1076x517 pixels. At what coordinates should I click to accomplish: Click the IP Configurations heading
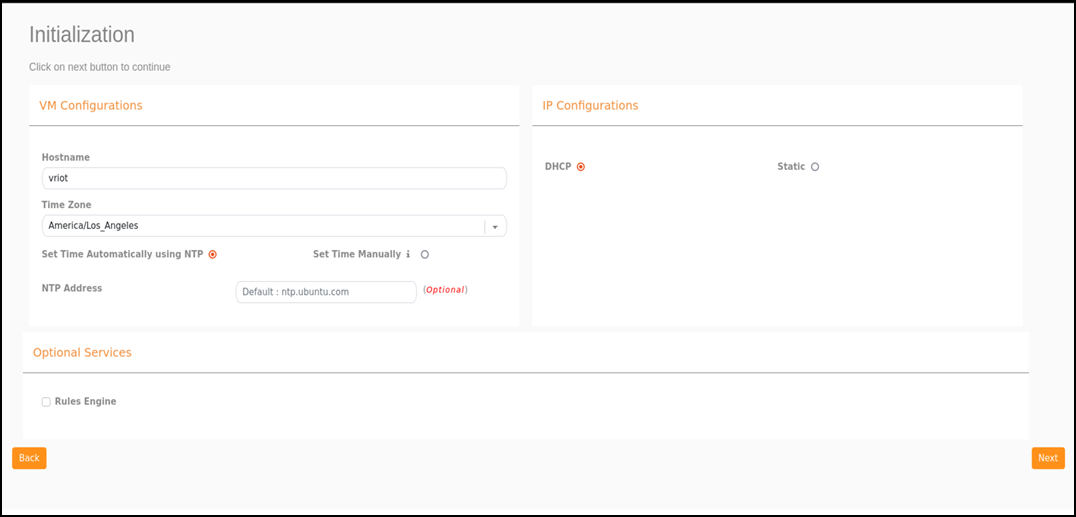[x=590, y=105]
